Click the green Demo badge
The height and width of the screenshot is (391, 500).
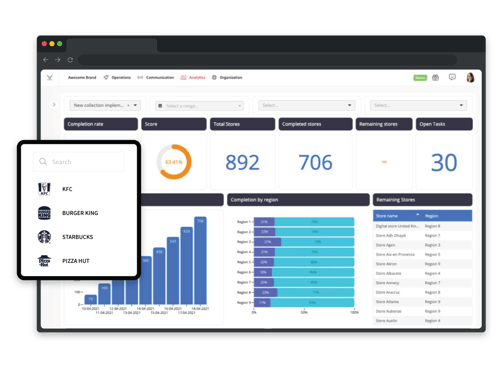(420, 78)
